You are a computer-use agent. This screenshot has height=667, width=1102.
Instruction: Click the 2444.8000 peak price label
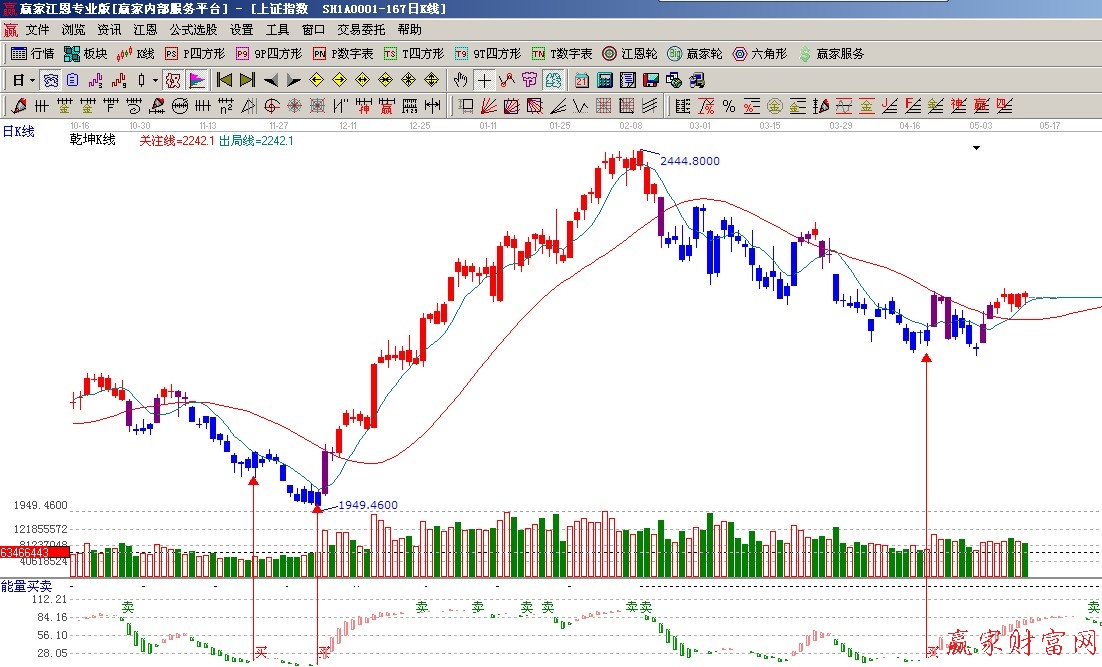click(688, 161)
